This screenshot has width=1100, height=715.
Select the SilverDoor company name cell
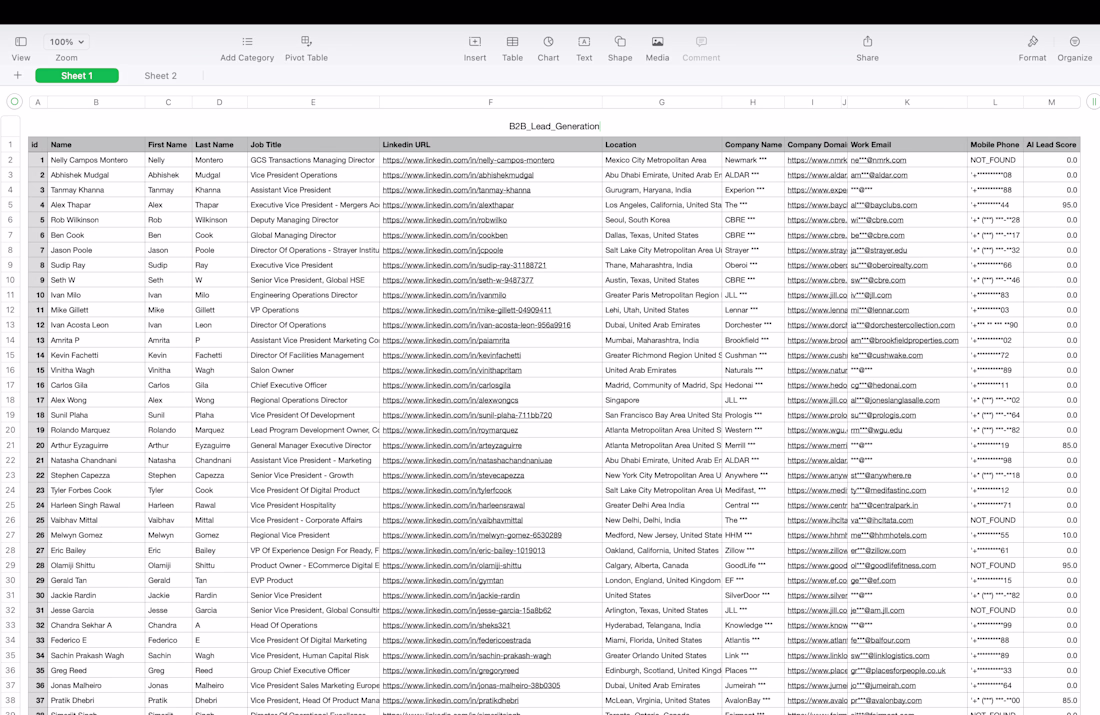(753, 595)
